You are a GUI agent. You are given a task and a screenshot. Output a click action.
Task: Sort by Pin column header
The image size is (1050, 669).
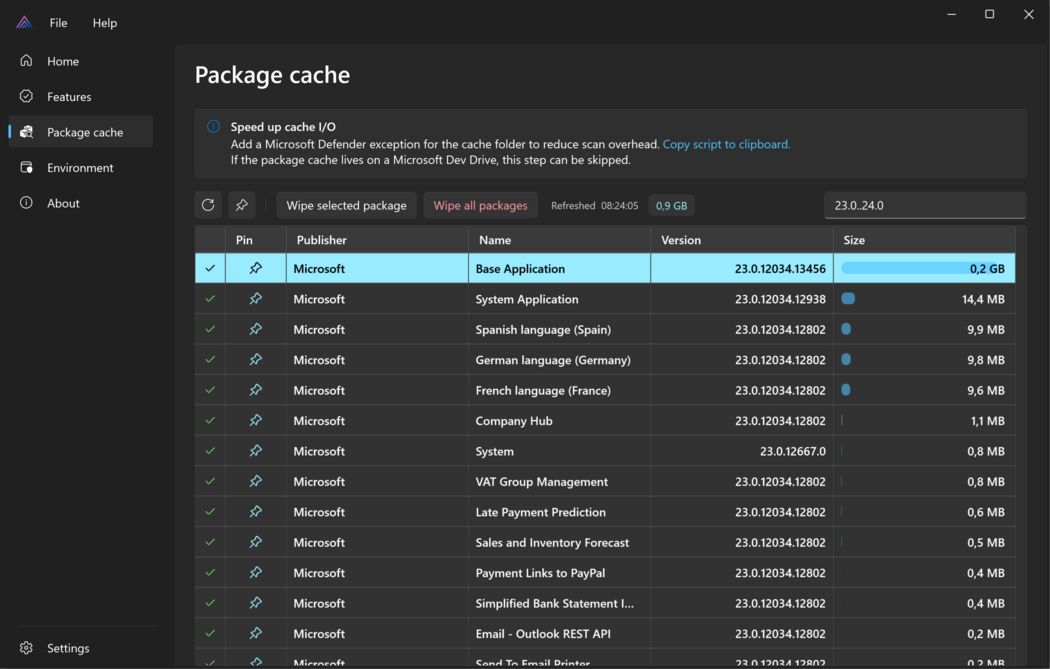[256, 240]
